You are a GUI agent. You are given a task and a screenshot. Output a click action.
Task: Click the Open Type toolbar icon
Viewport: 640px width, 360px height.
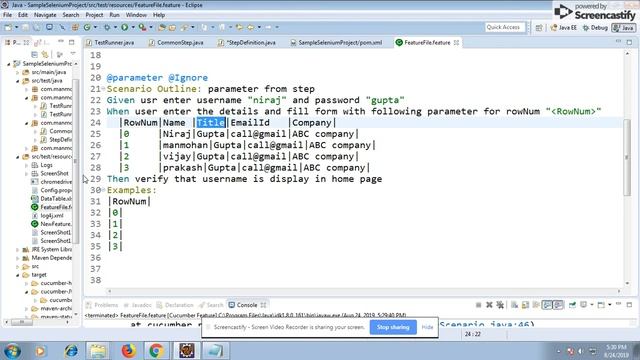(162, 27)
